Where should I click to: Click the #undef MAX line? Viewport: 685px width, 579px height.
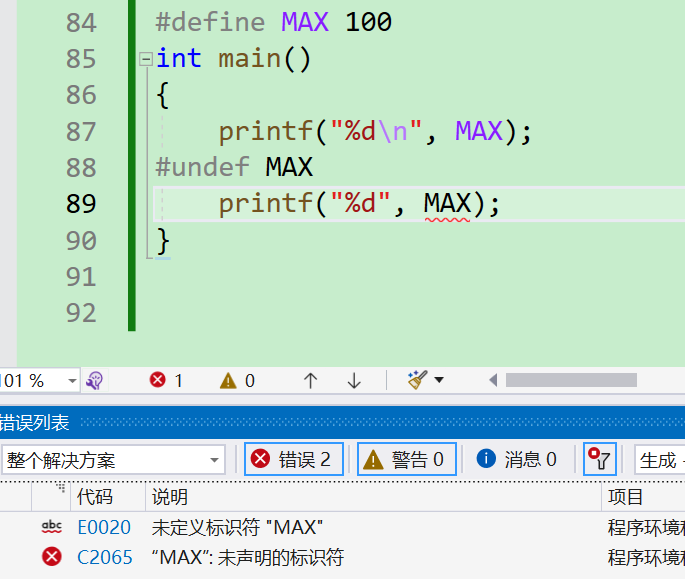point(234,167)
